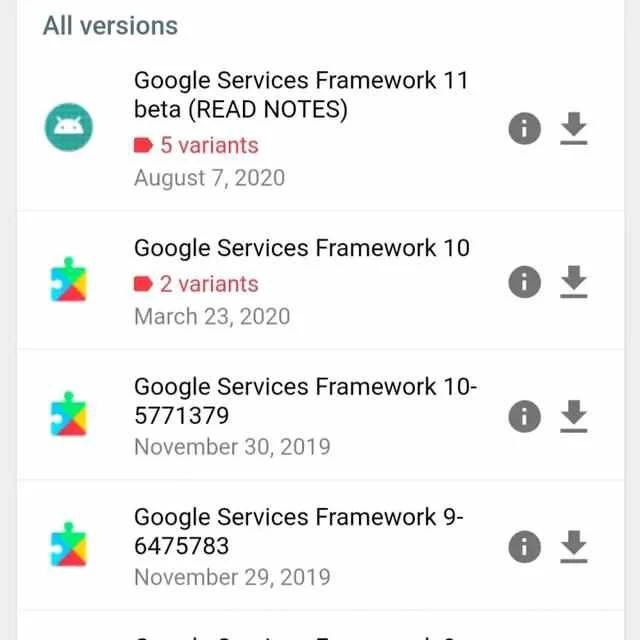Download Google Services Framework 10
The width and height of the screenshot is (640, 640).
pyautogui.click(x=573, y=283)
